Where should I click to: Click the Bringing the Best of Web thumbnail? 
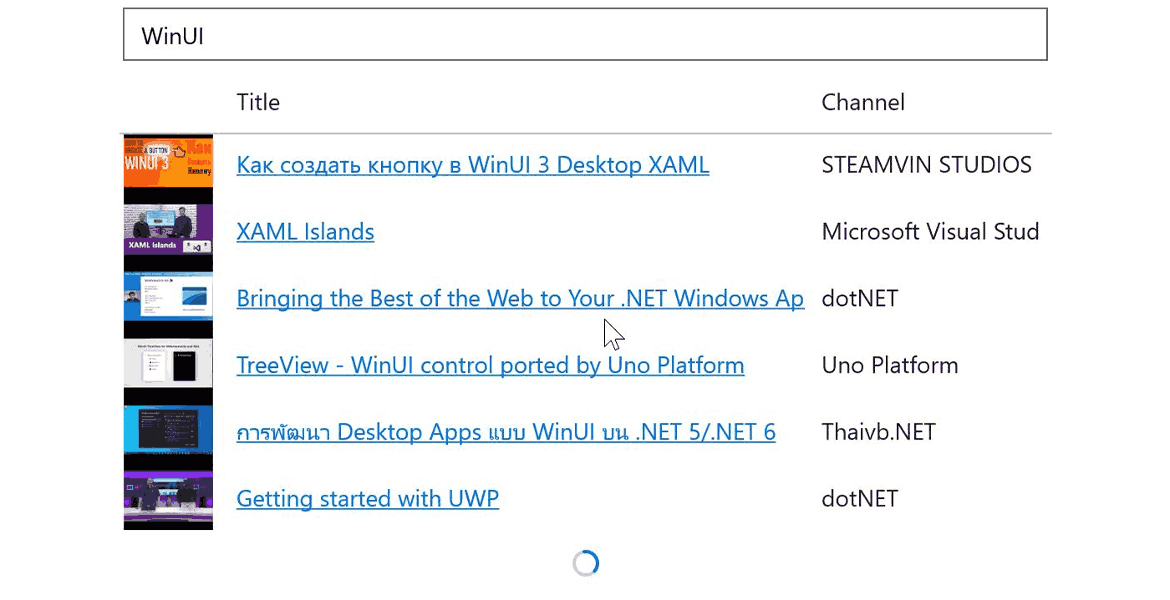(168, 297)
